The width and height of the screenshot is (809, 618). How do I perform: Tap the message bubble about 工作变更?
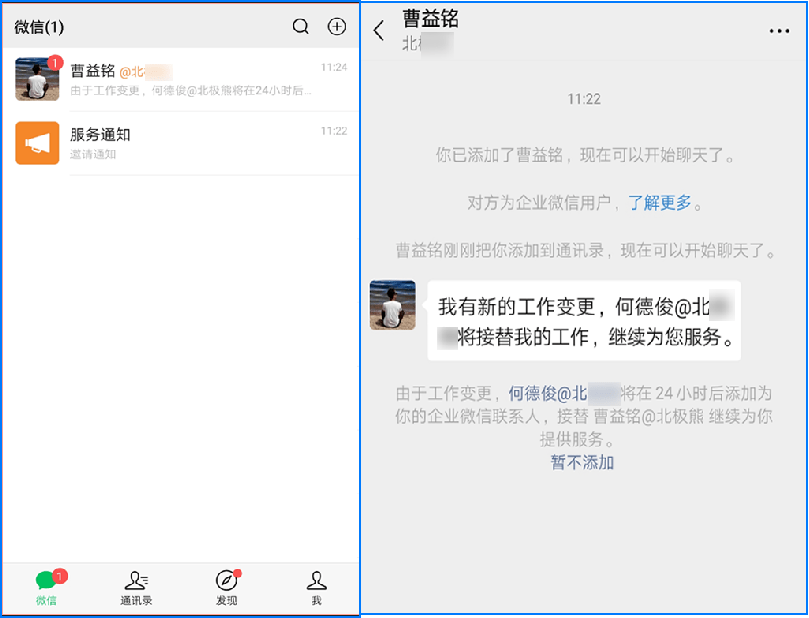point(583,321)
